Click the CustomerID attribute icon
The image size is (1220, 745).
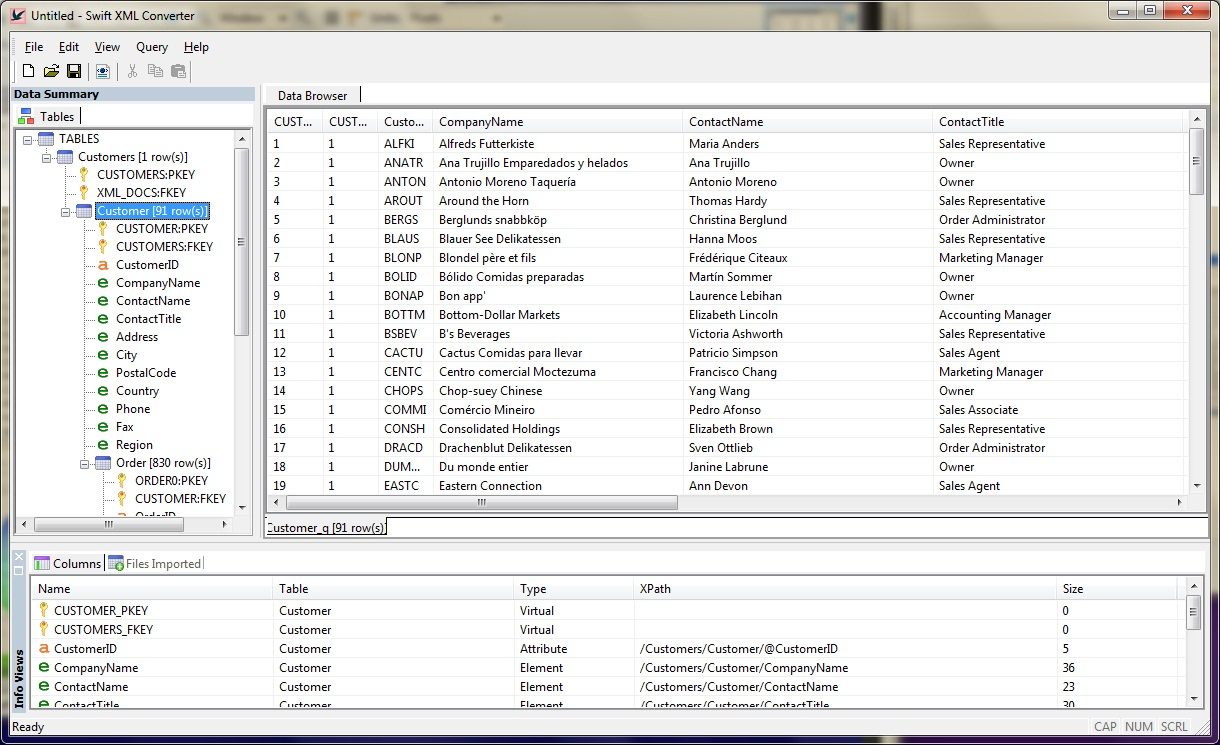(102, 264)
